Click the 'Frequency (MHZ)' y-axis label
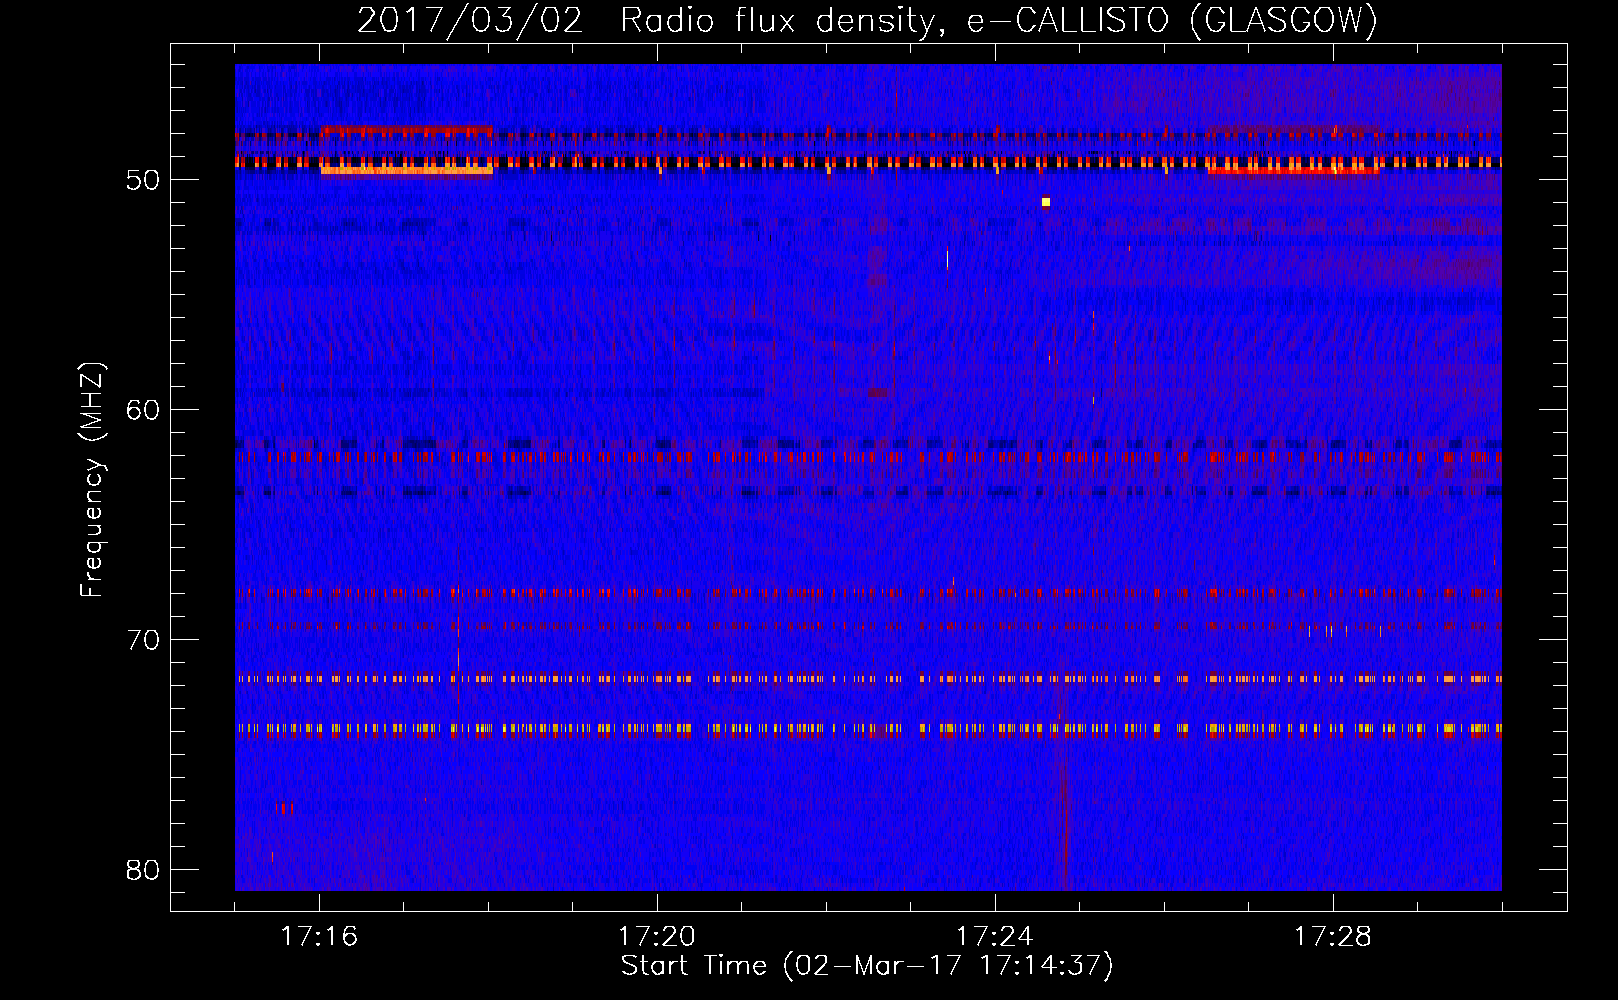The image size is (1618, 1000). (92, 480)
